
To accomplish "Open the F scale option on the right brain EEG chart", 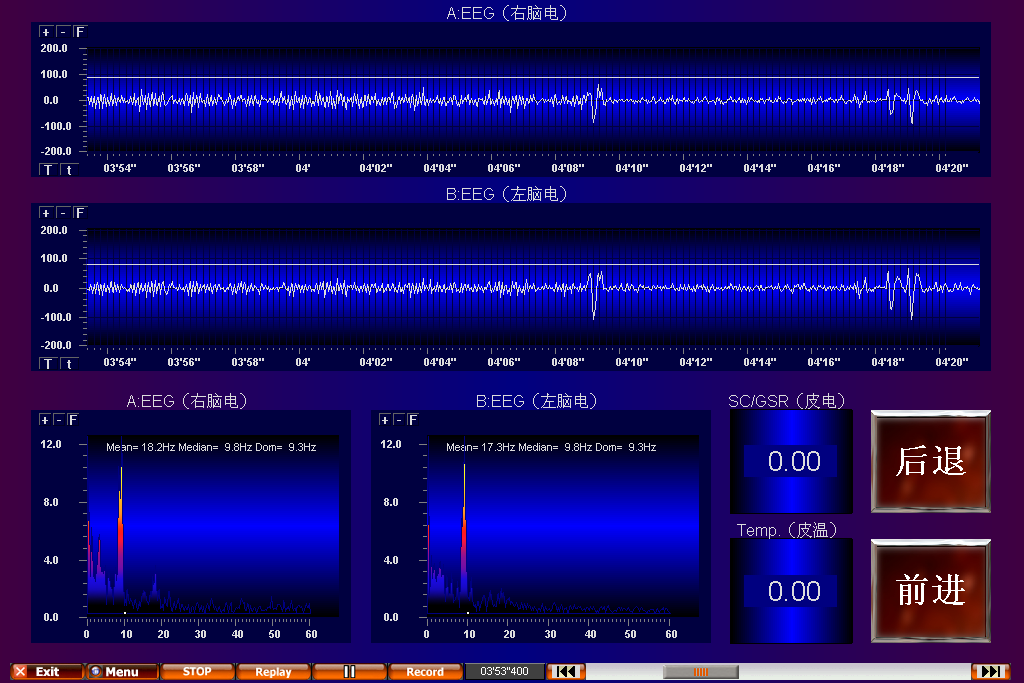I will pyautogui.click(x=79, y=31).
